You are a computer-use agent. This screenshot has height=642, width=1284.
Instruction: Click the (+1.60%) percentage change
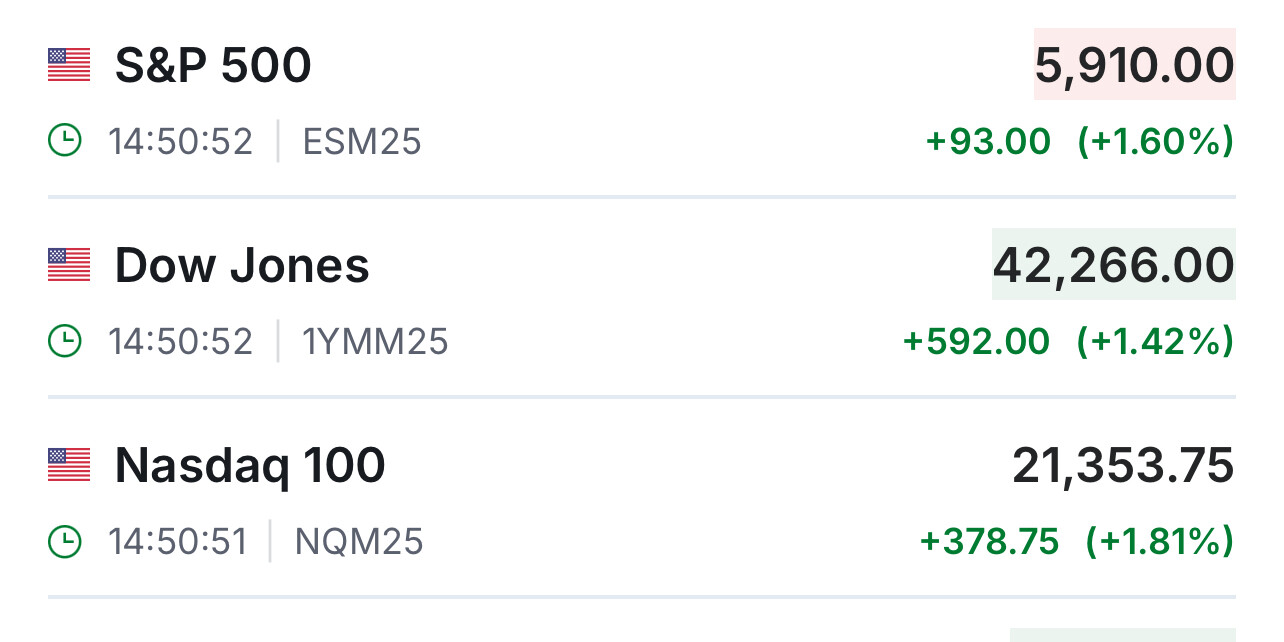pos(1155,141)
